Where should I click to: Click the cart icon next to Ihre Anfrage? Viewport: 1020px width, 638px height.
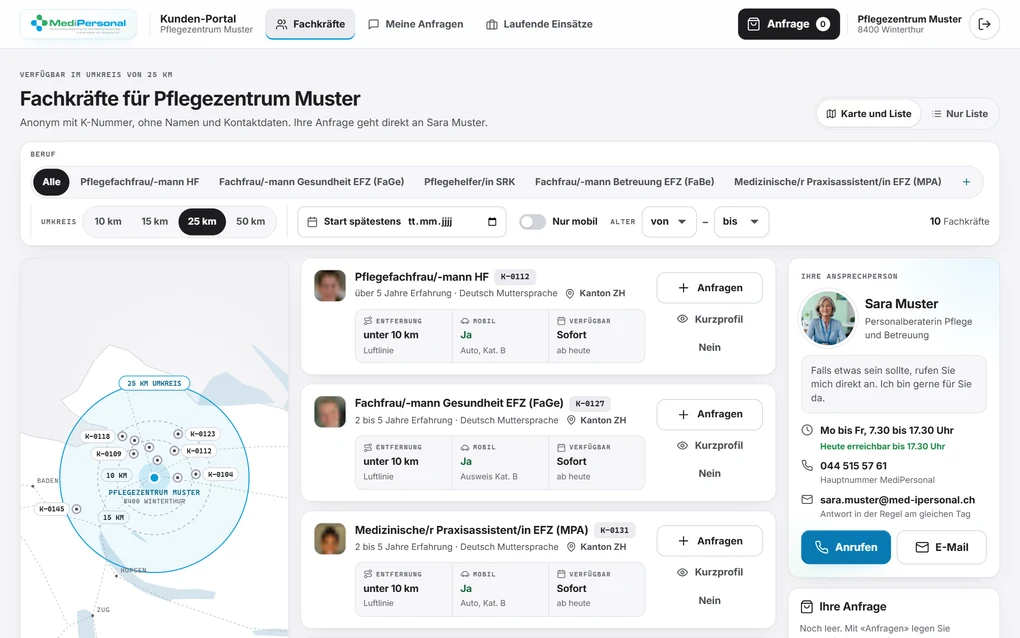tap(807, 607)
